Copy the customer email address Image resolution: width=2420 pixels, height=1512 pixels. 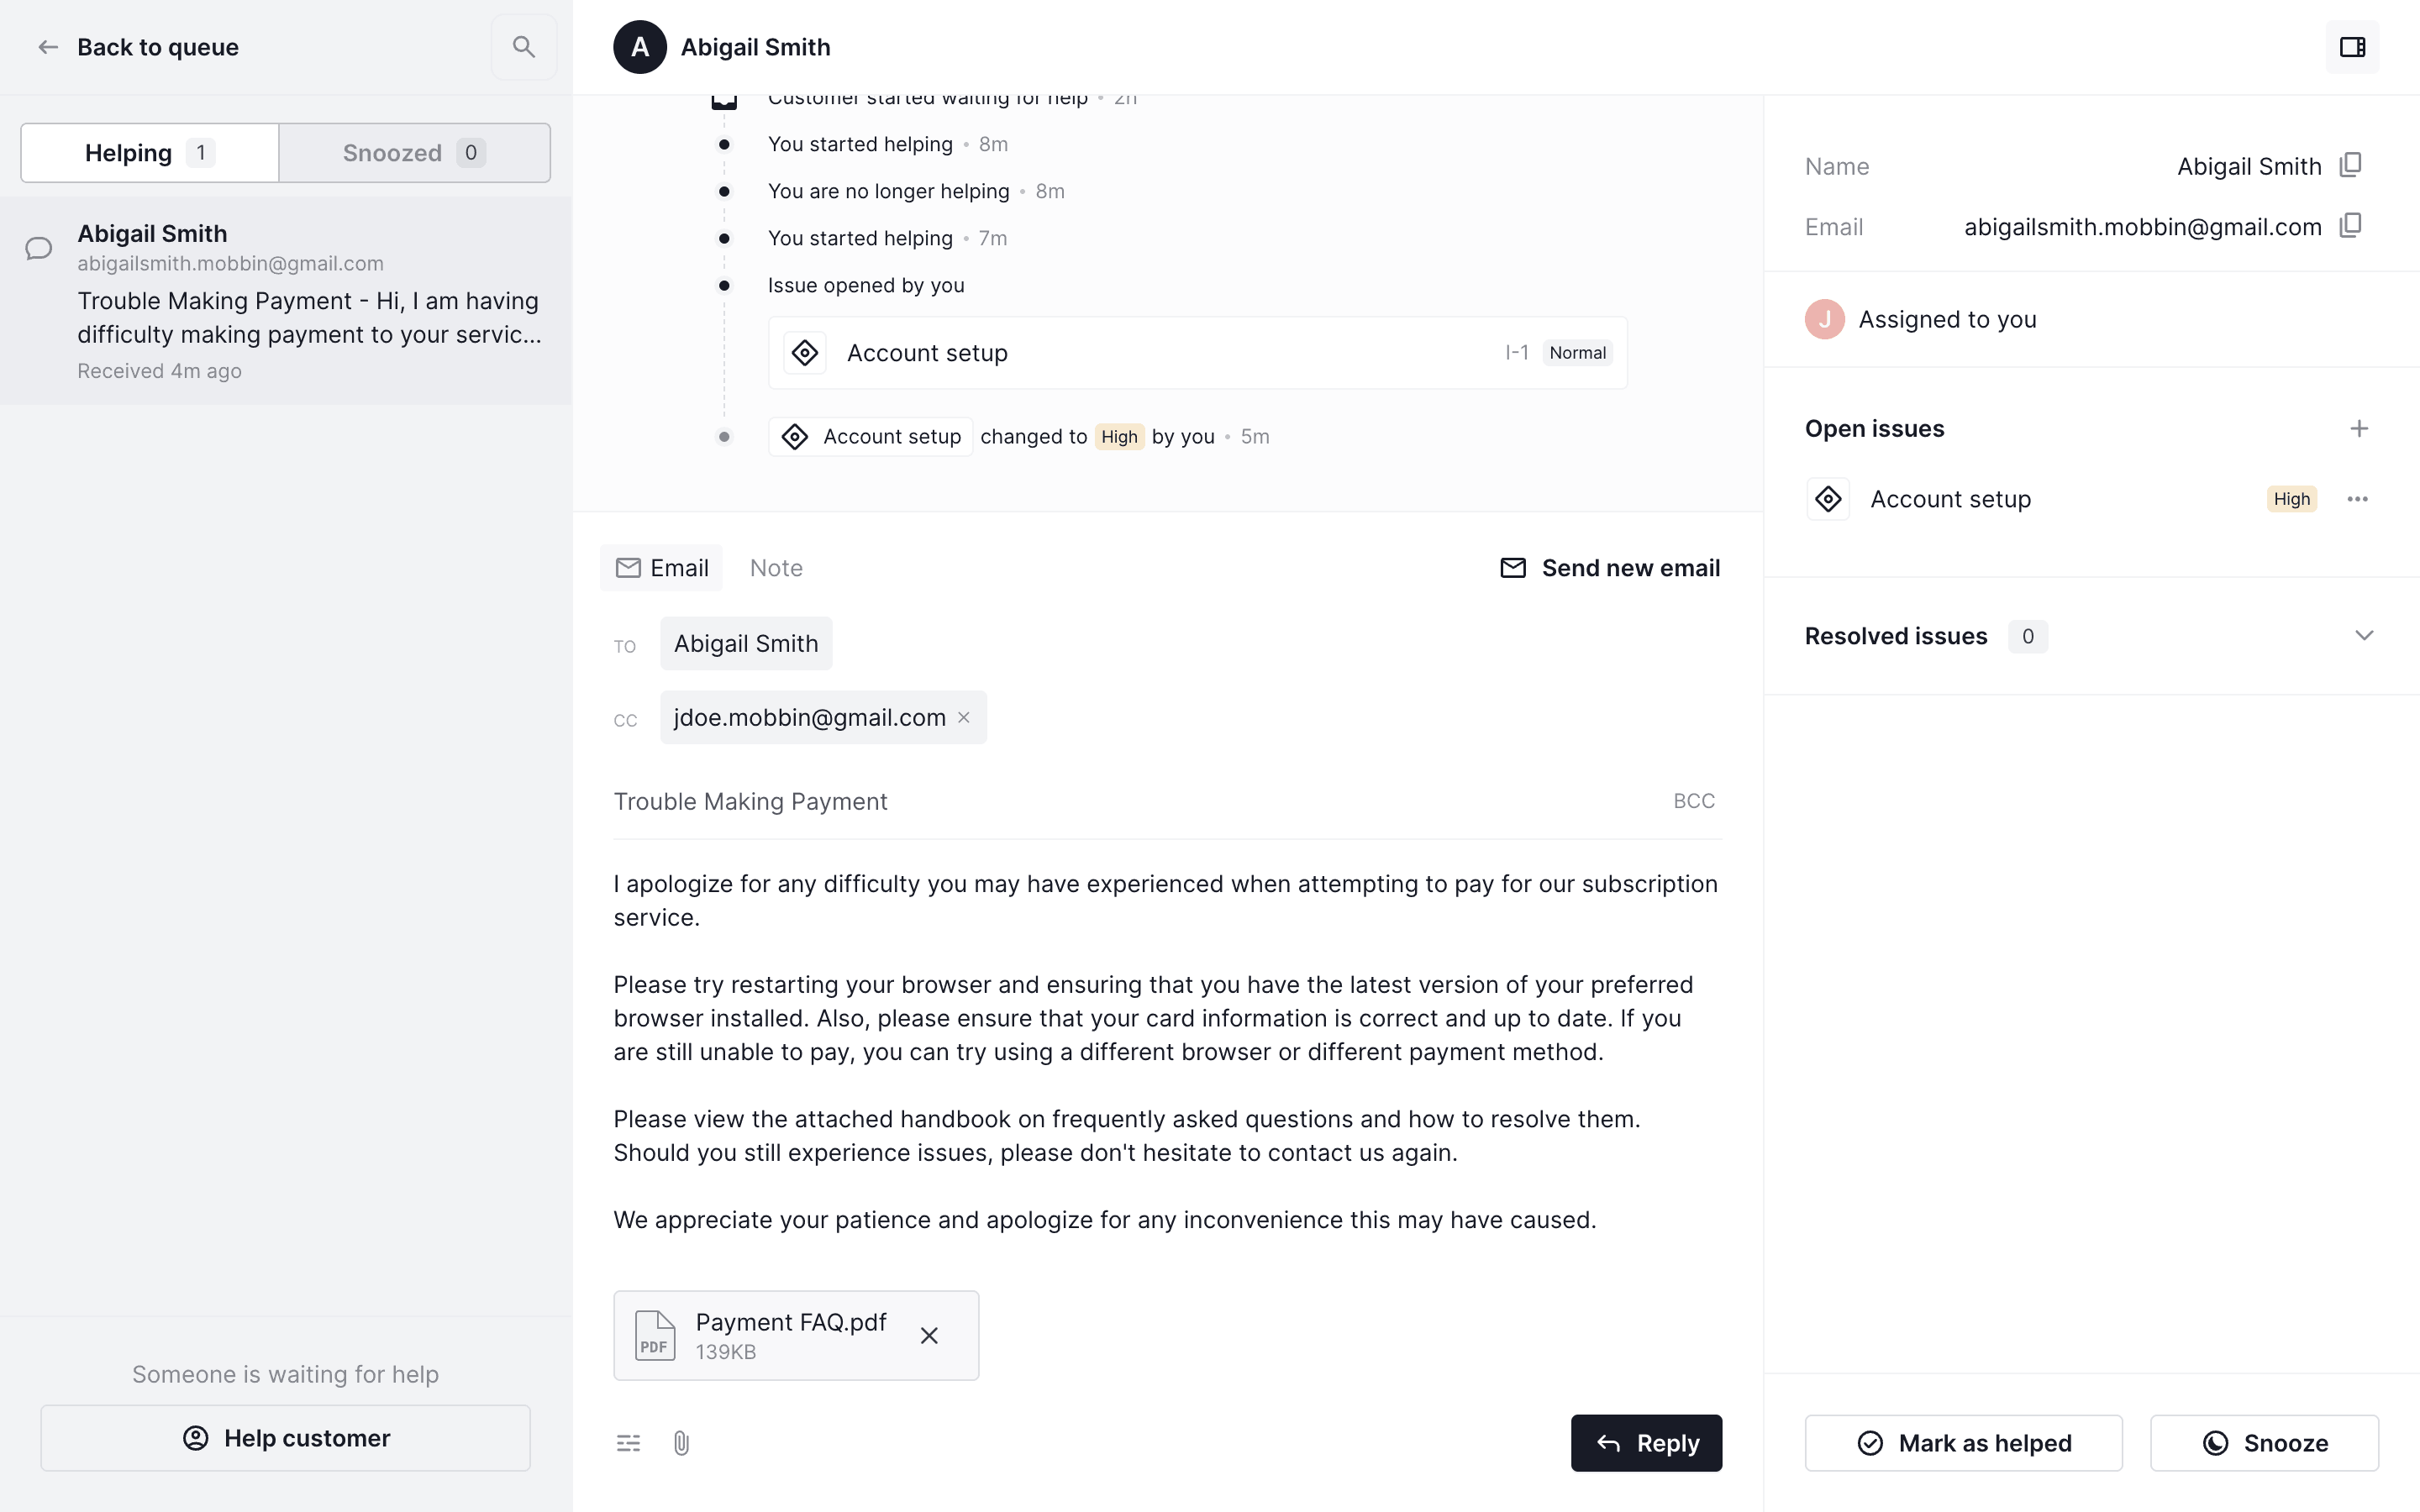tap(2351, 226)
